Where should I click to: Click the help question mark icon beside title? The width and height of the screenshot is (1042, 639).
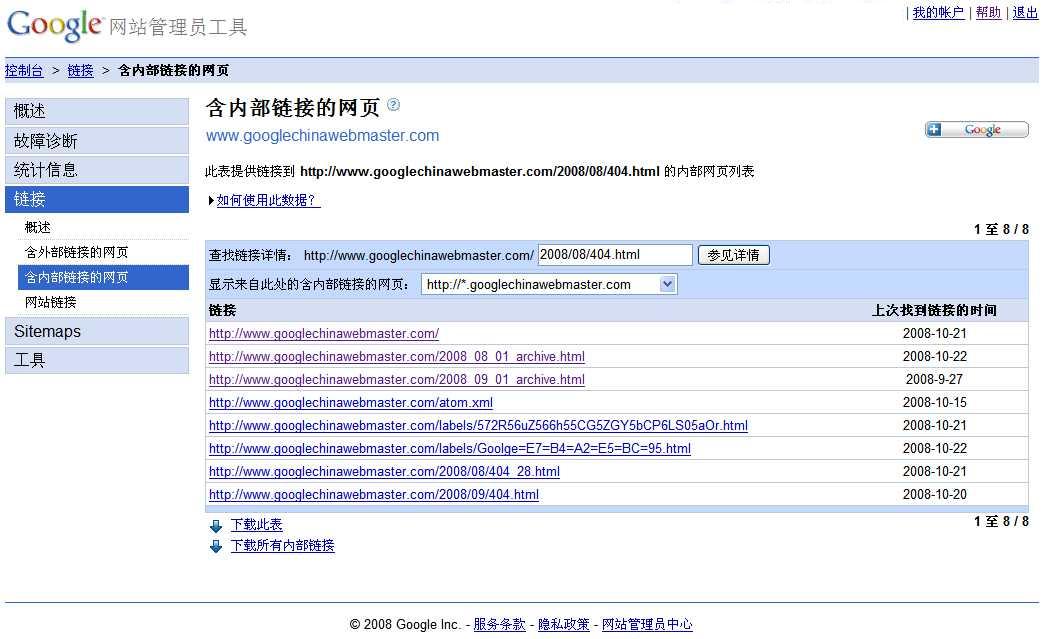[x=393, y=104]
